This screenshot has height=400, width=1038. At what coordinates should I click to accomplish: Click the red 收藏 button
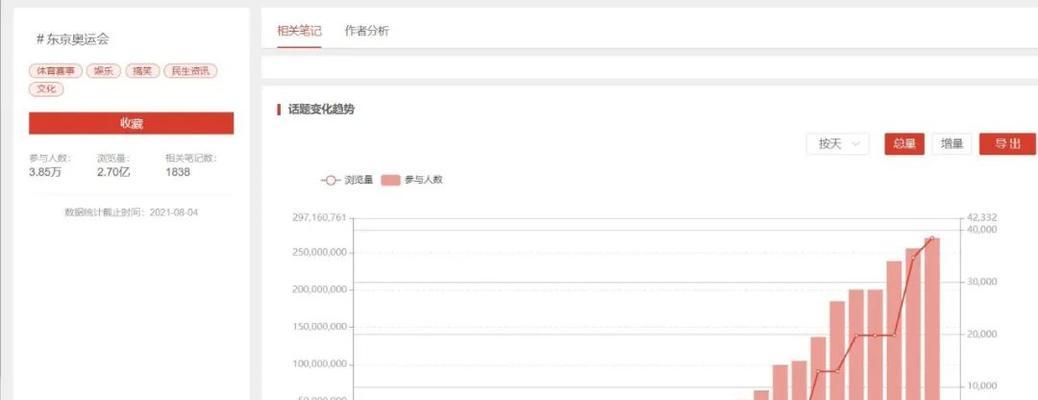(x=131, y=123)
